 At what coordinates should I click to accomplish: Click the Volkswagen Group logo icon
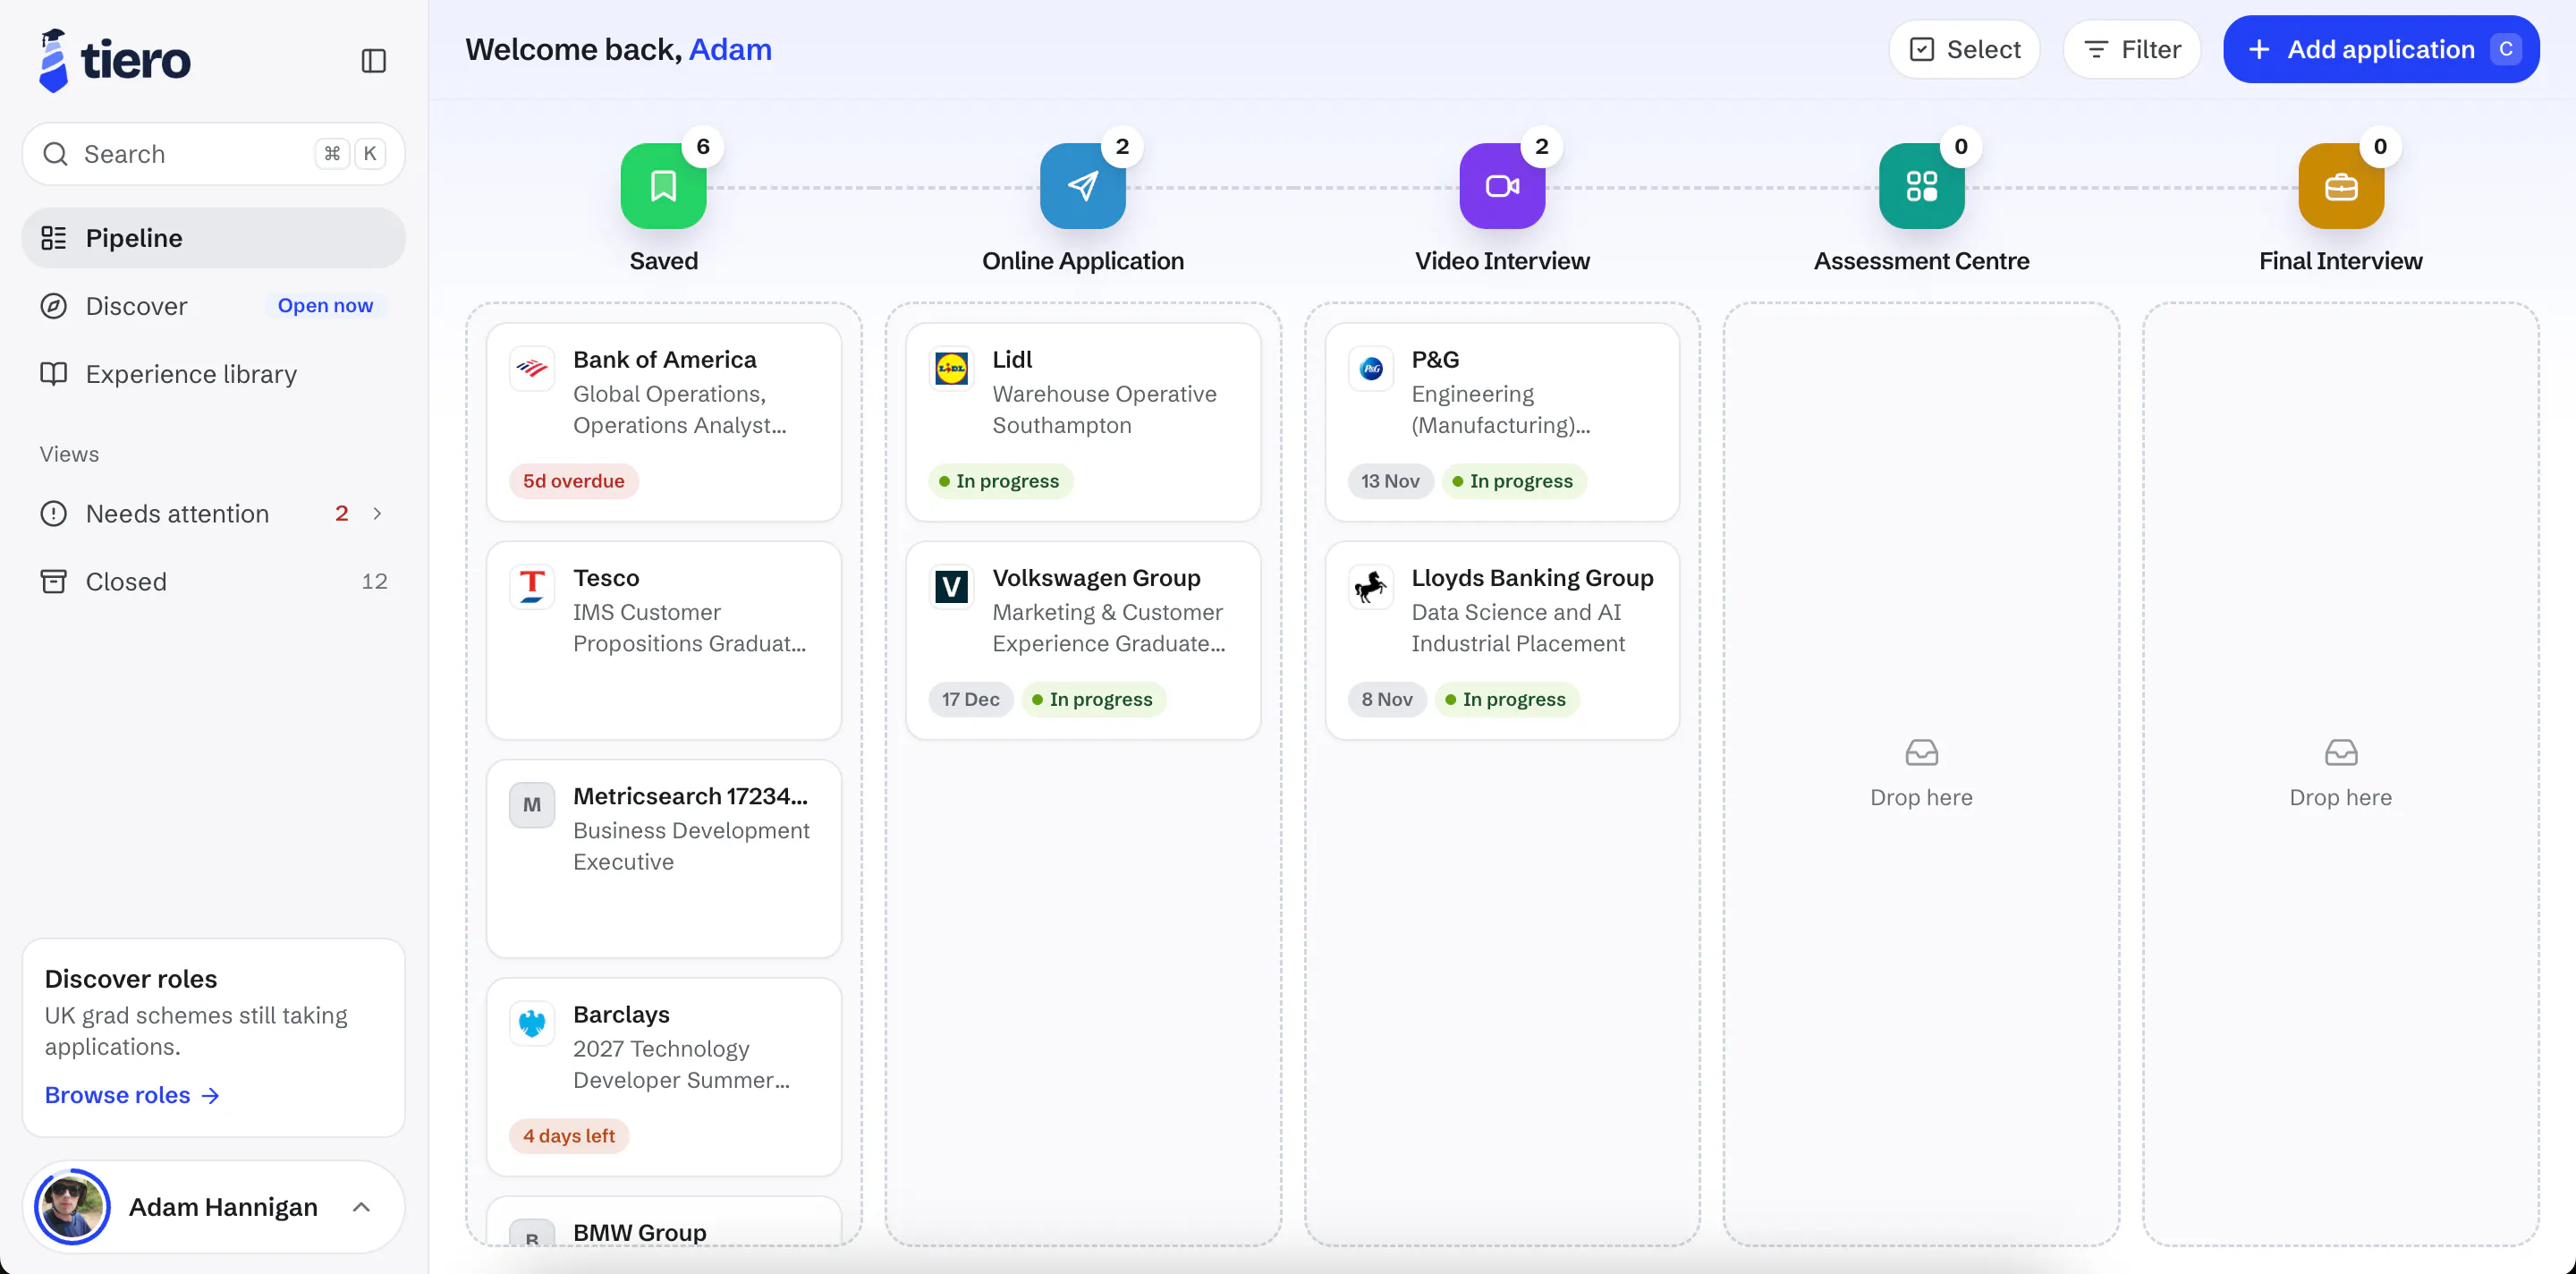(951, 587)
